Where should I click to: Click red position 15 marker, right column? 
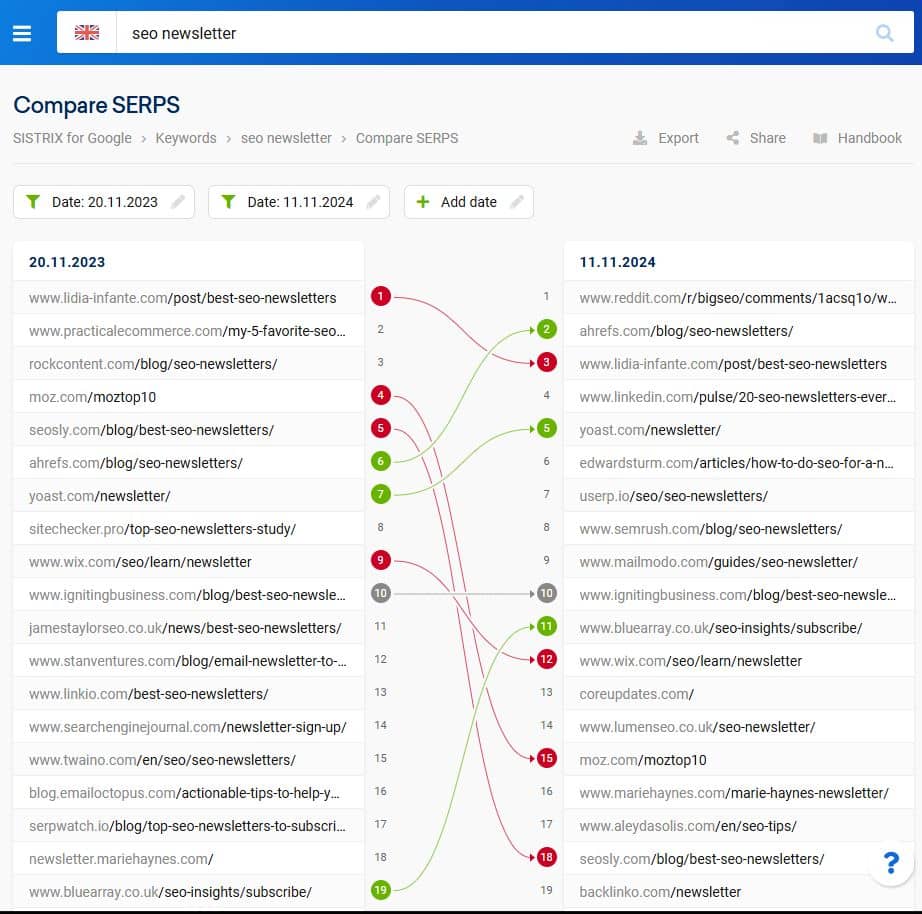[546, 758]
